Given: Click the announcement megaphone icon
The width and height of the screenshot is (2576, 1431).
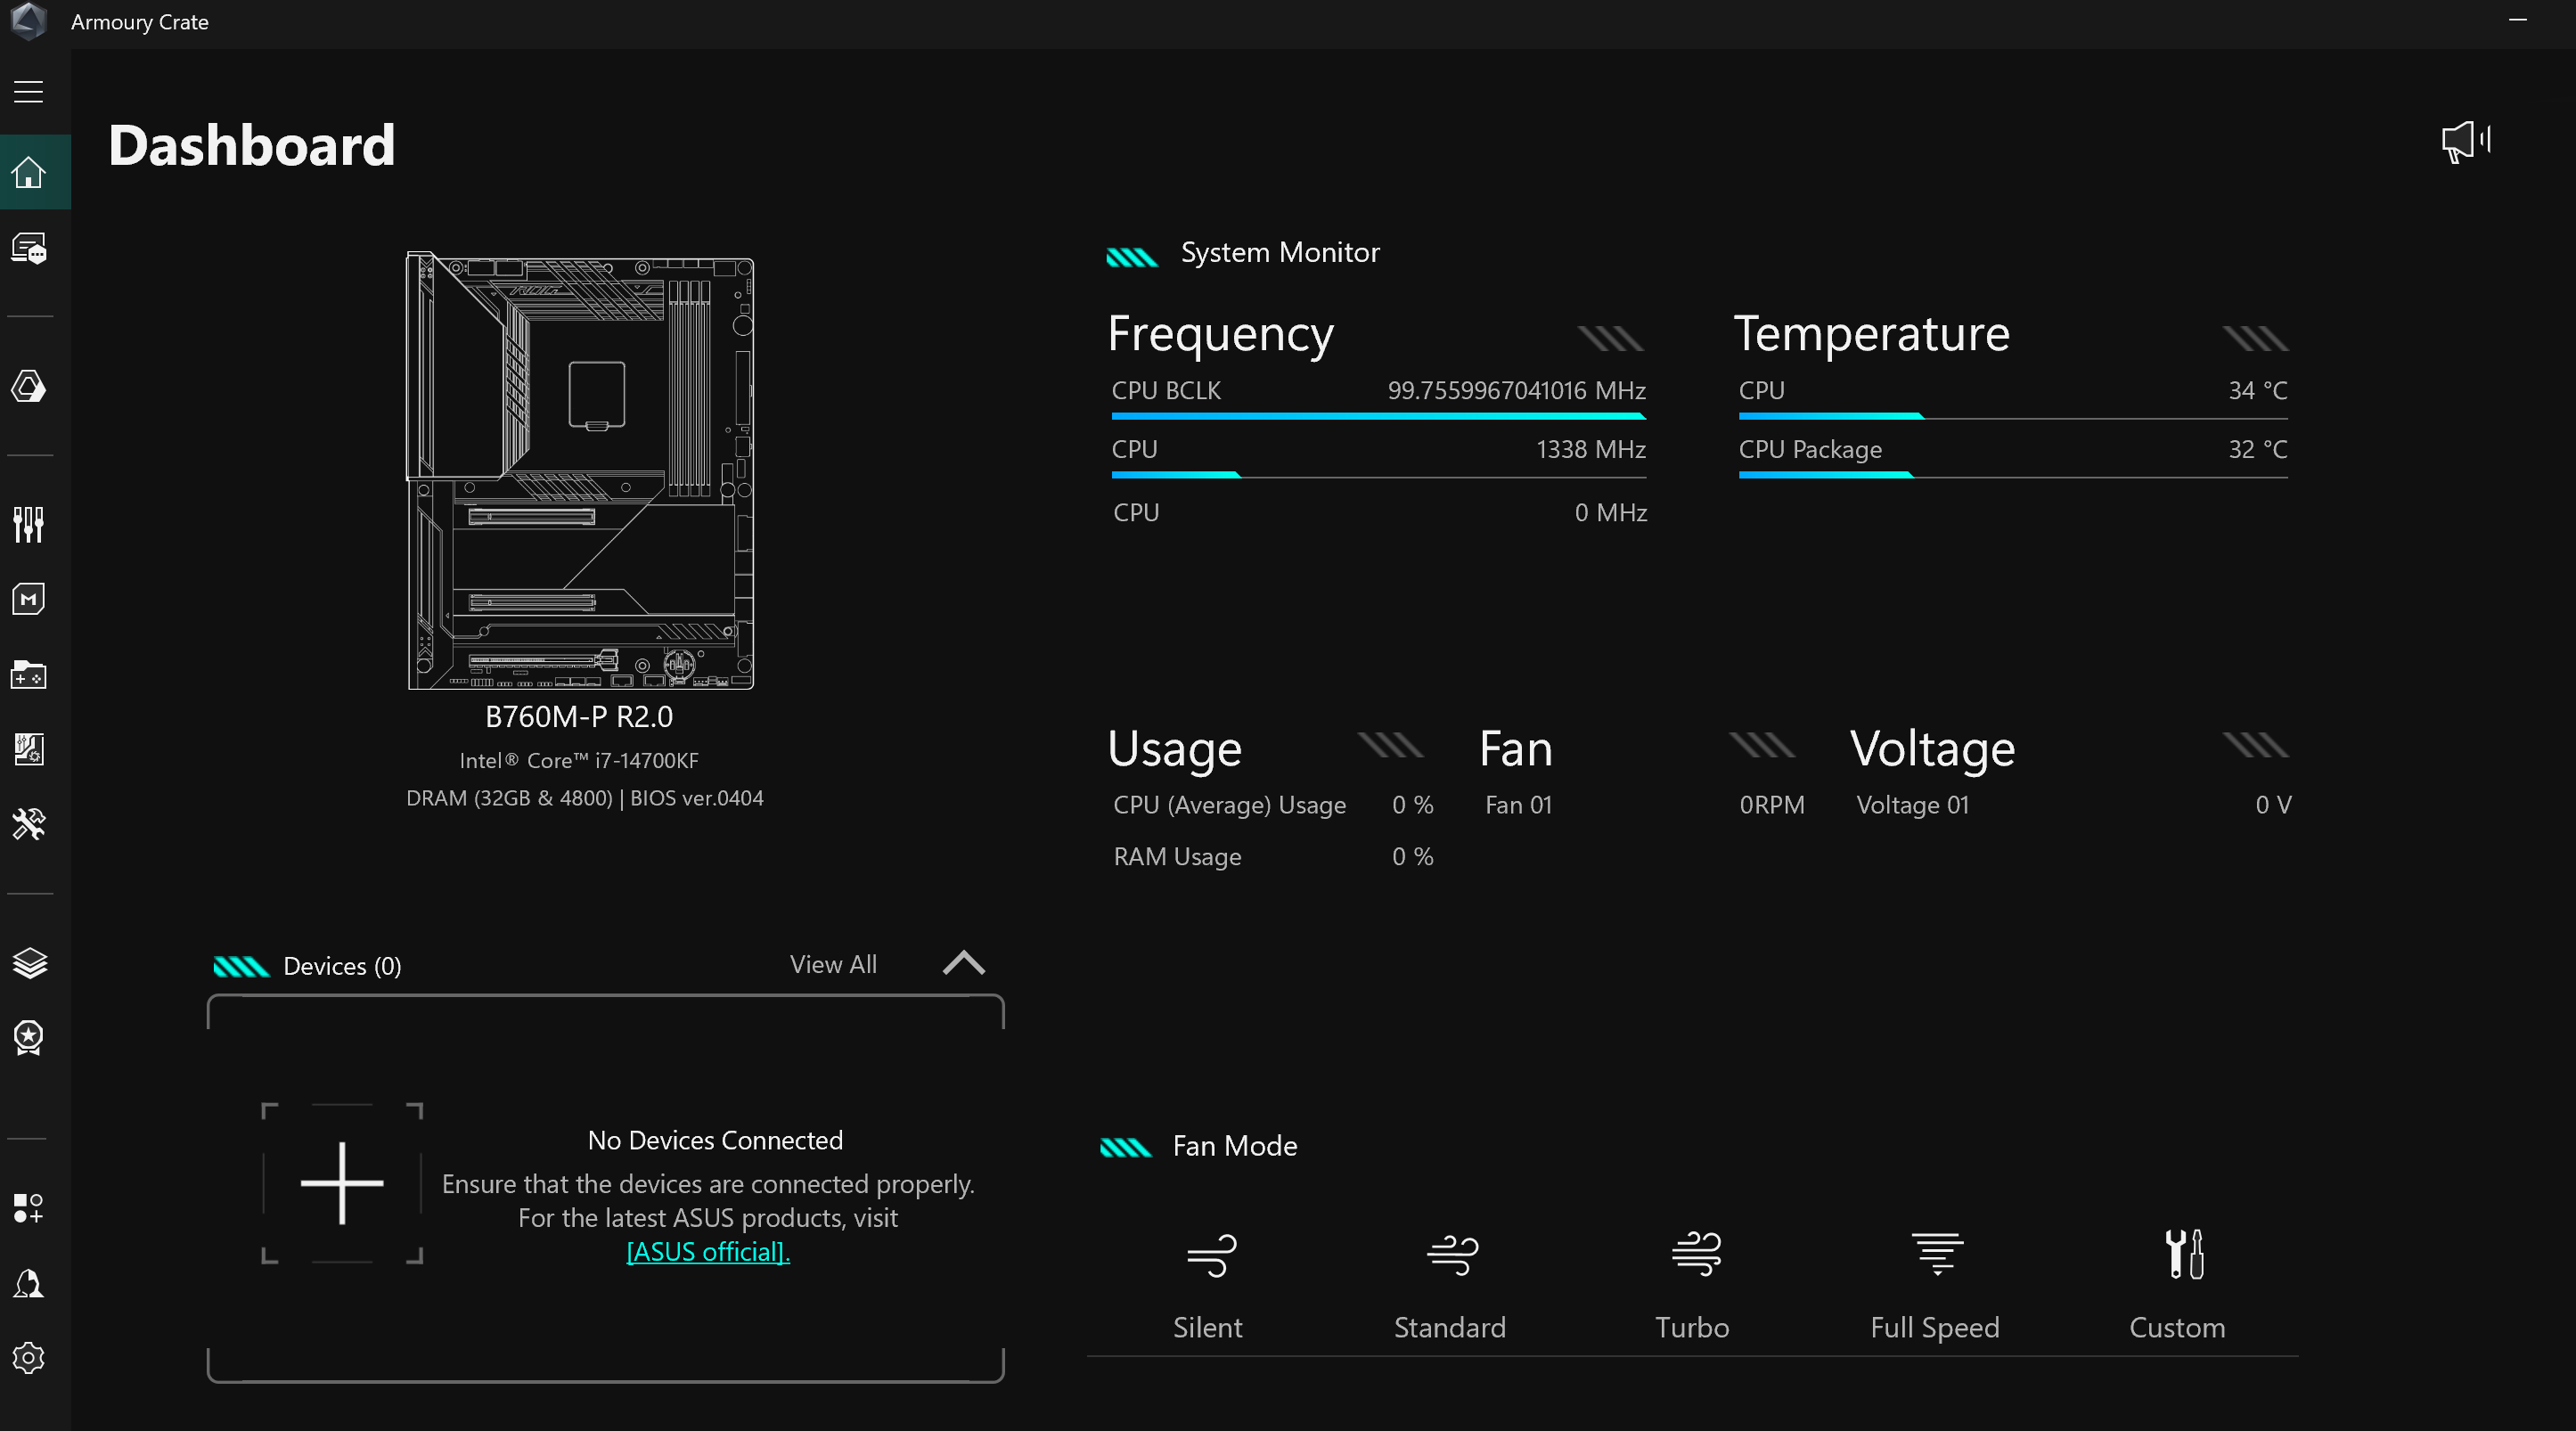Looking at the screenshot, I should tap(2465, 142).
